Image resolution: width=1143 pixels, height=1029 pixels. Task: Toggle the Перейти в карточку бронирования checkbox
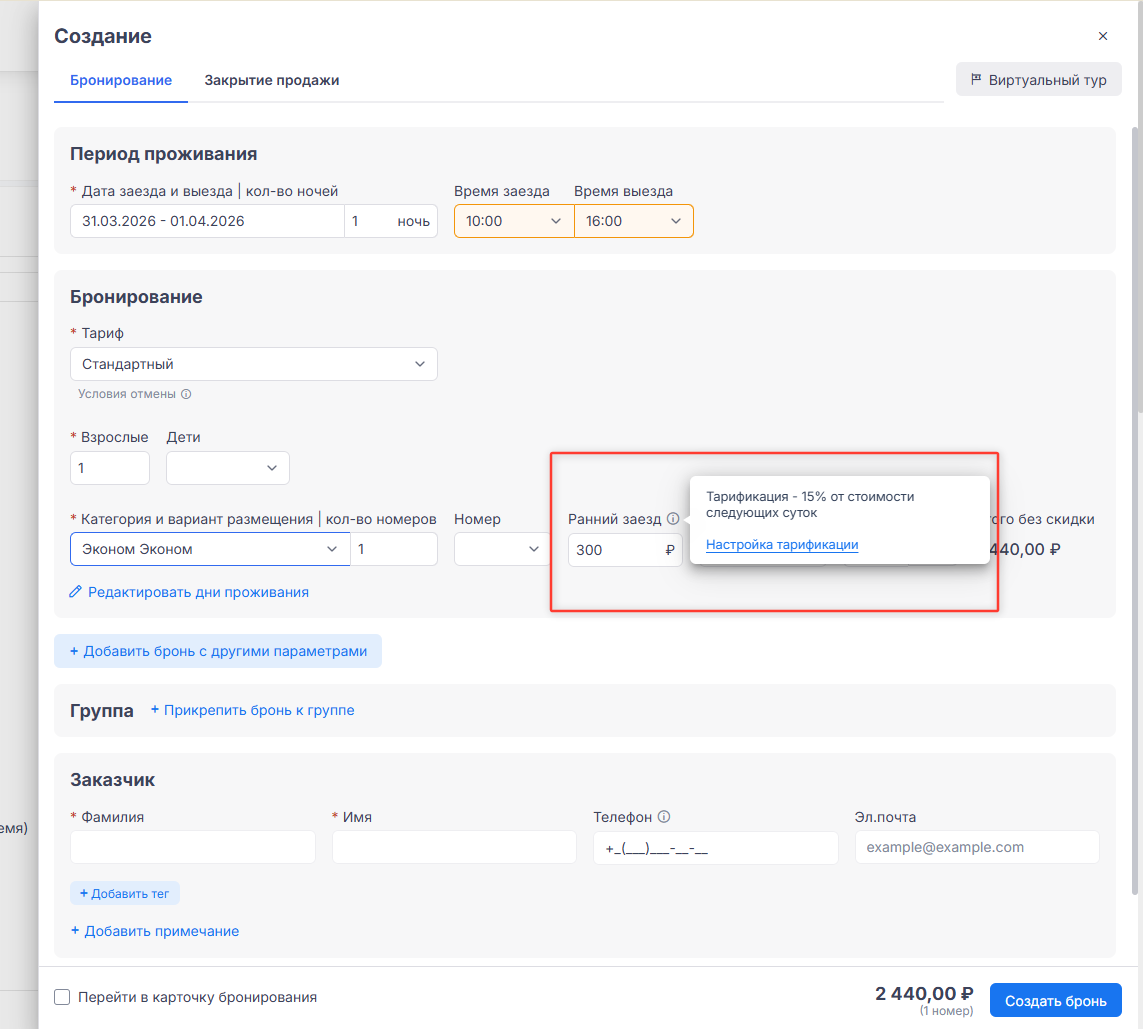(62, 997)
